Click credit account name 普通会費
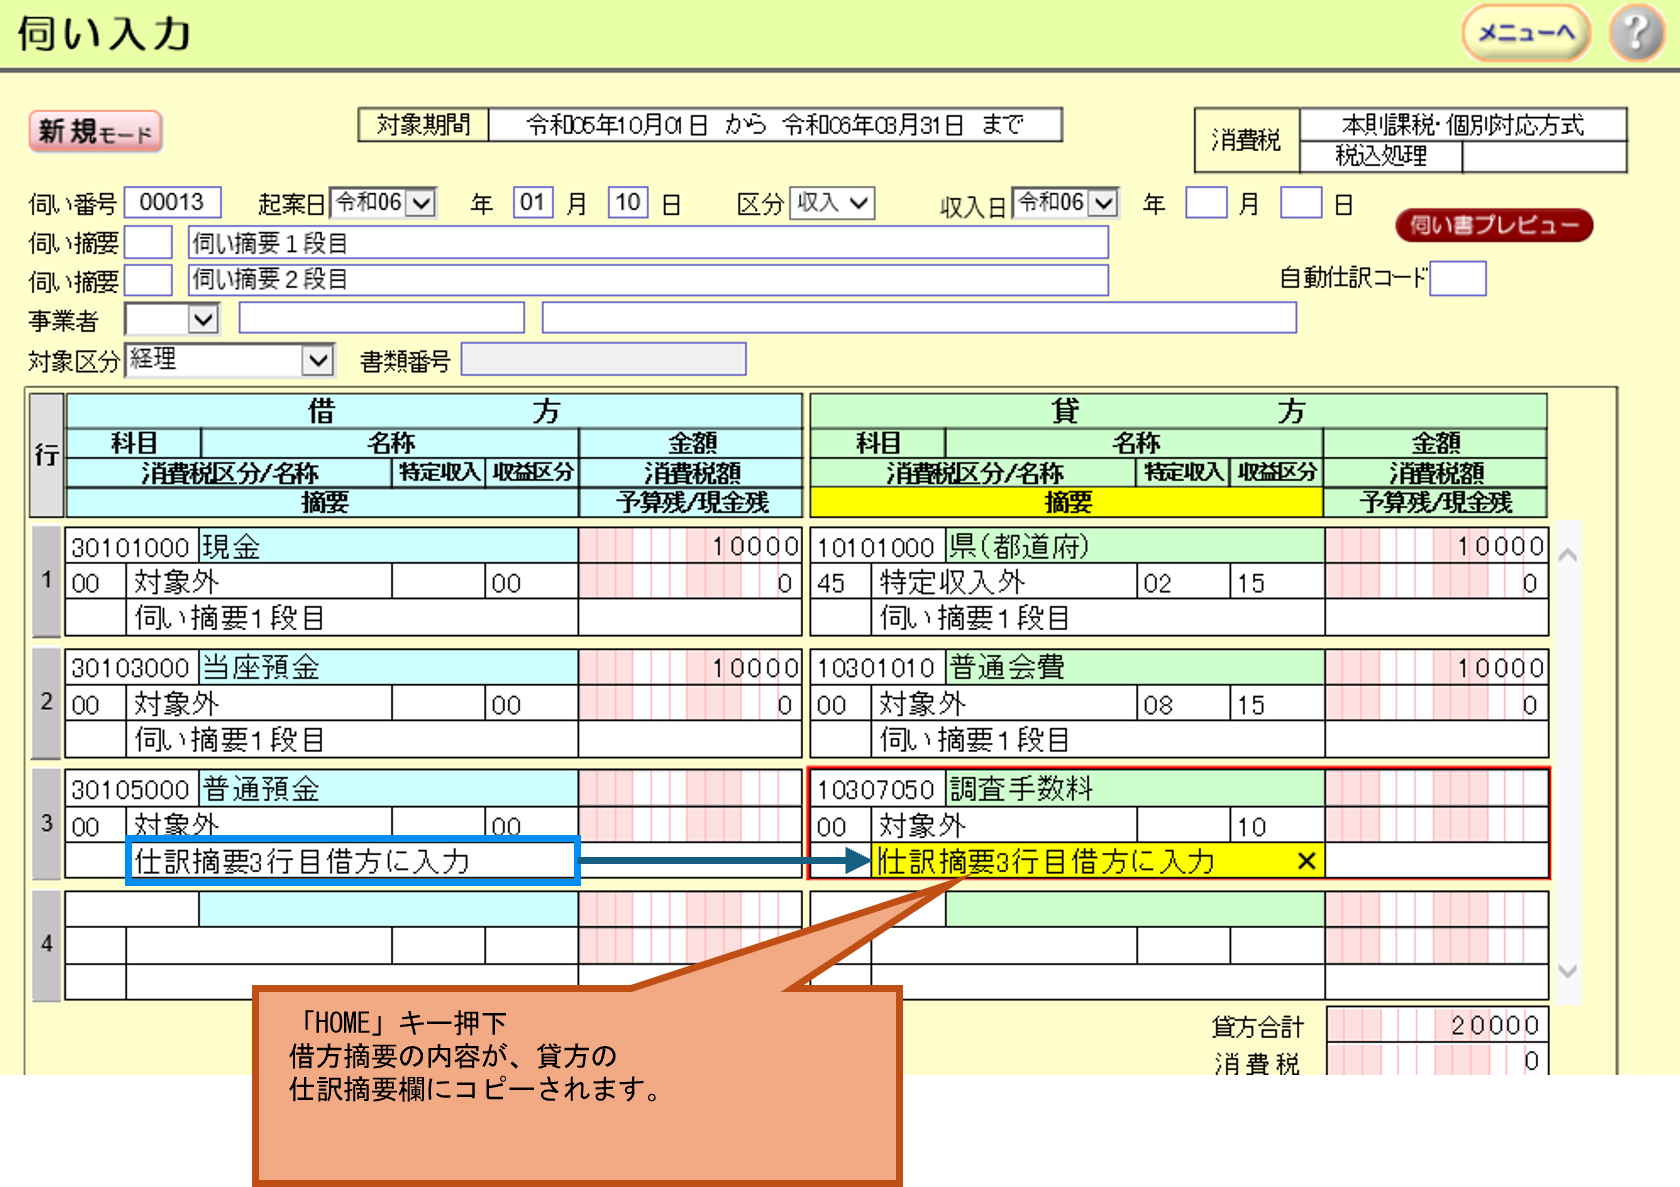Image resolution: width=1680 pixels, height=1187 pixels. 1135,668
